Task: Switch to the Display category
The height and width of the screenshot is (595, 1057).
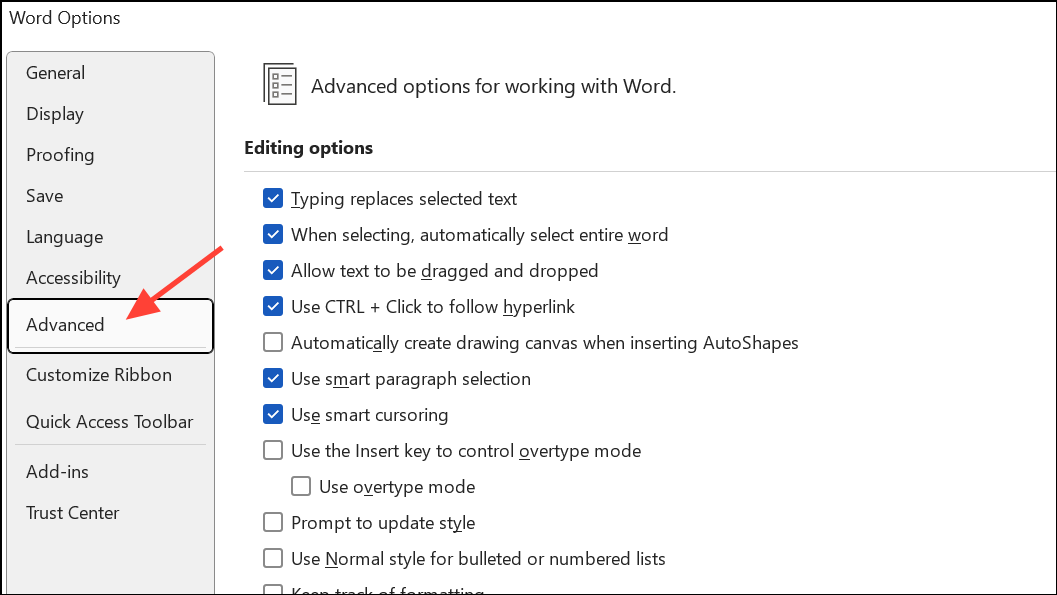Action: tap(55, 114)
